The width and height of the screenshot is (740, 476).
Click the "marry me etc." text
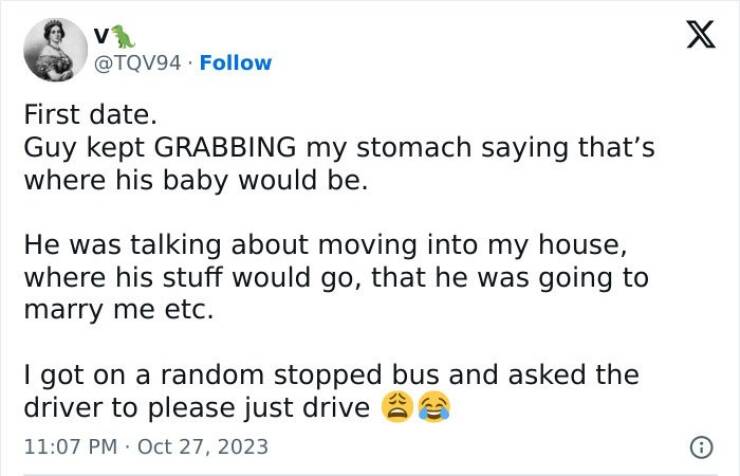click(x=118, y=308)
